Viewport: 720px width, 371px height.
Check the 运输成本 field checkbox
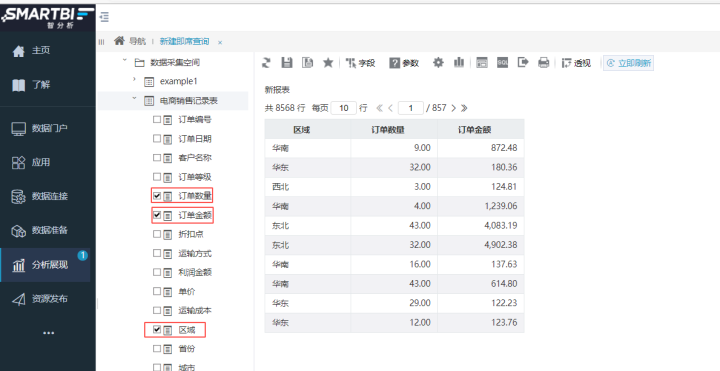pyautogui.click(x=157, y=310)
